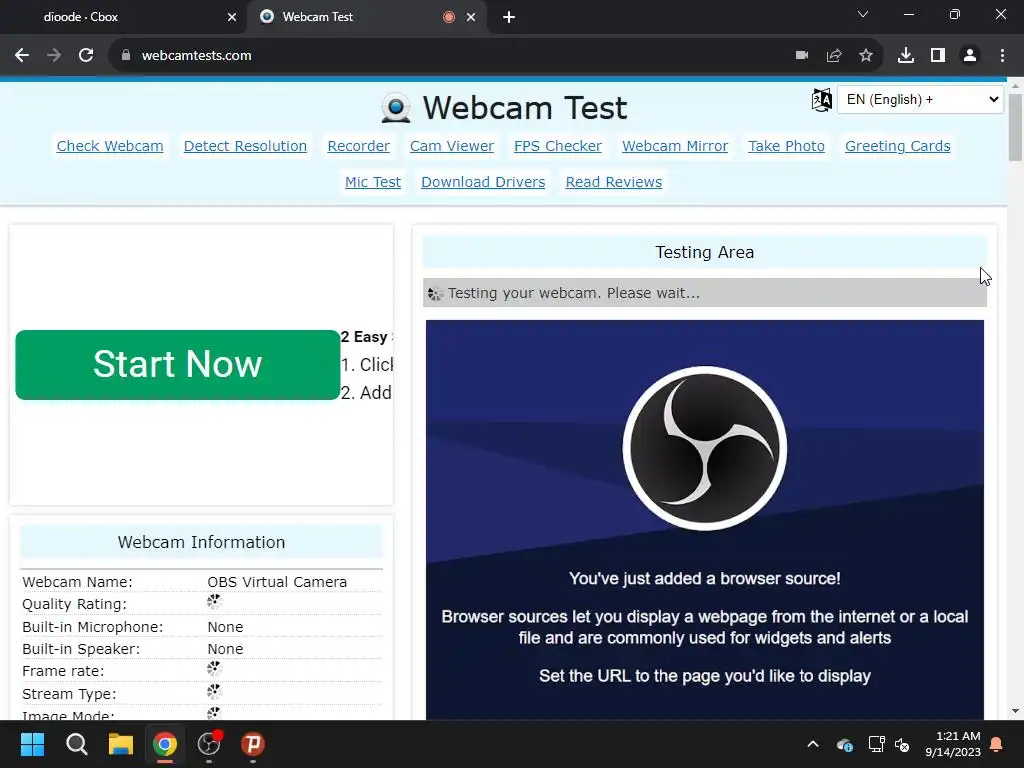
Task: Click the recording indicator on Webcam Test tab
Action: (x=449, y=17)
